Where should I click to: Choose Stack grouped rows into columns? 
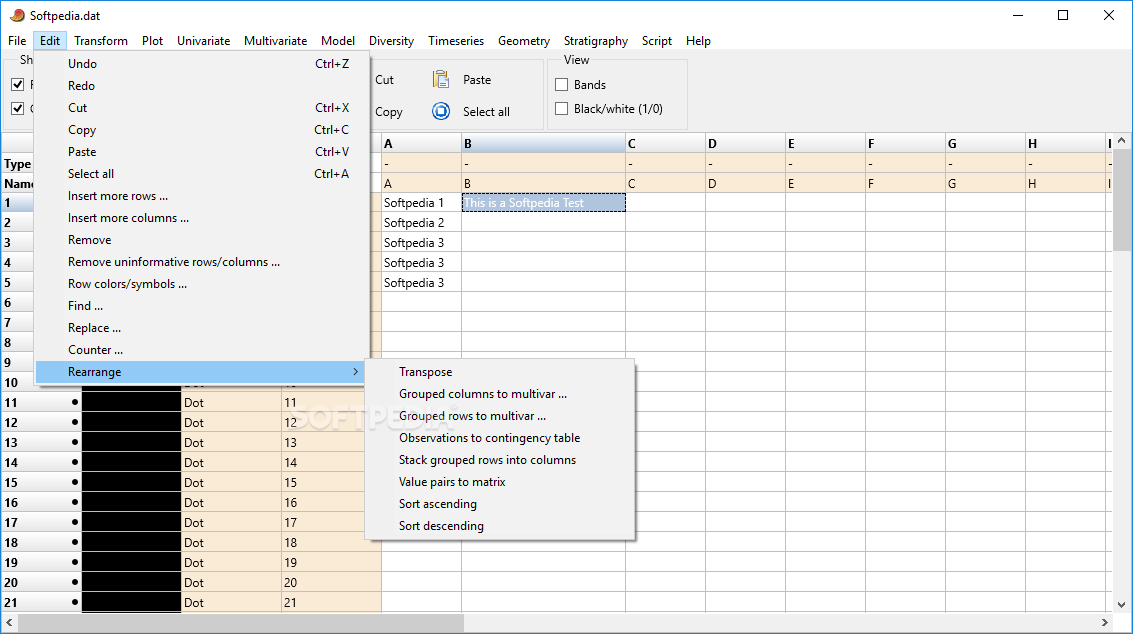point(500,460)
